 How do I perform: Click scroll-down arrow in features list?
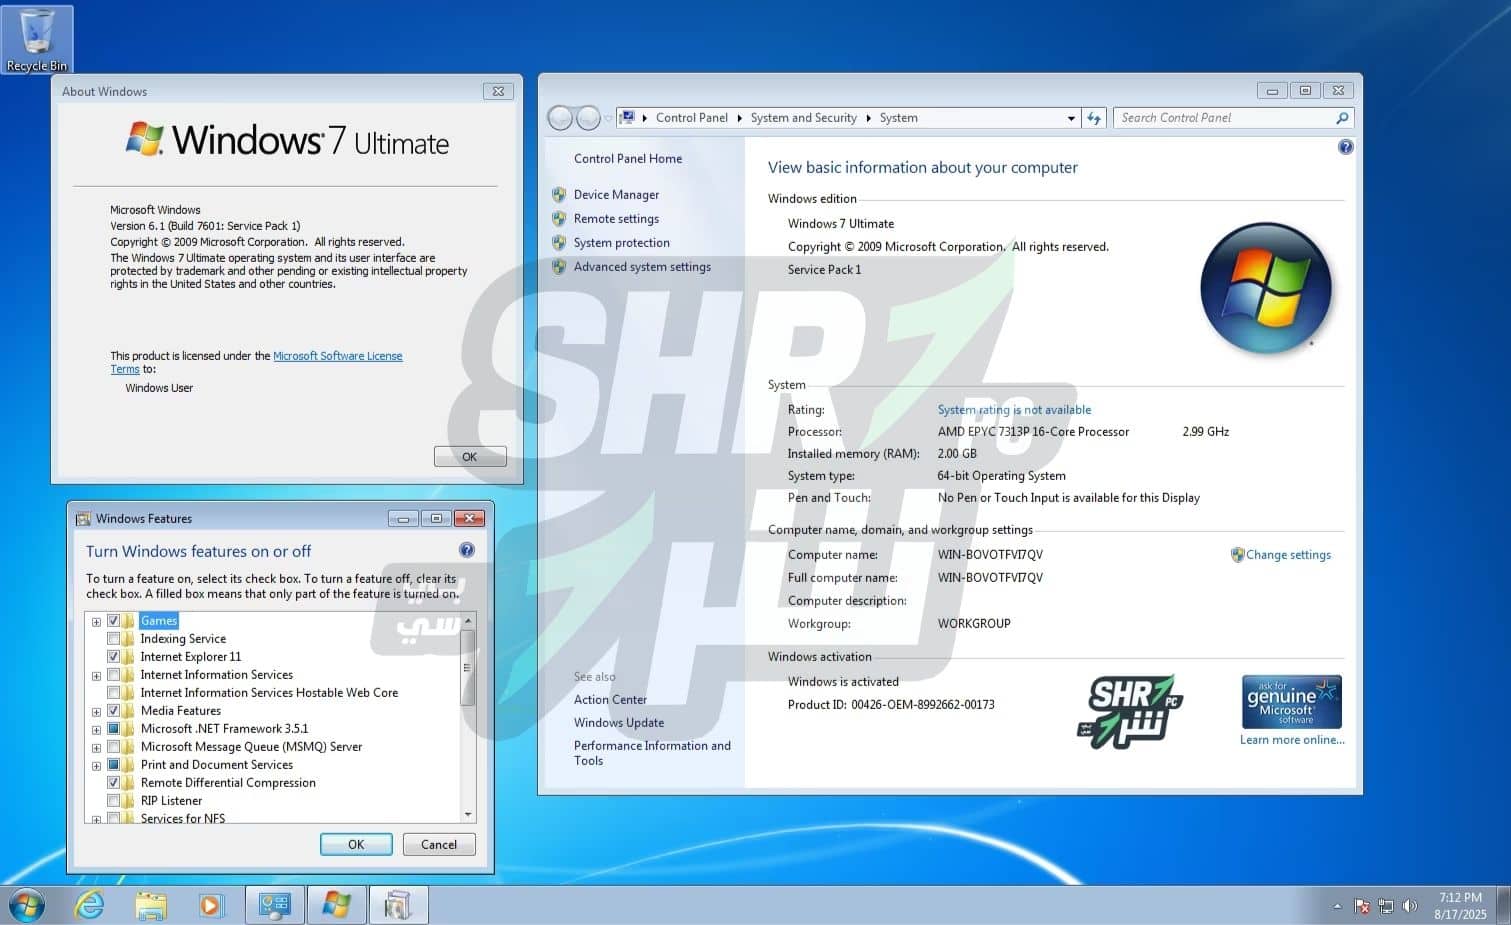tap(467, 814)
